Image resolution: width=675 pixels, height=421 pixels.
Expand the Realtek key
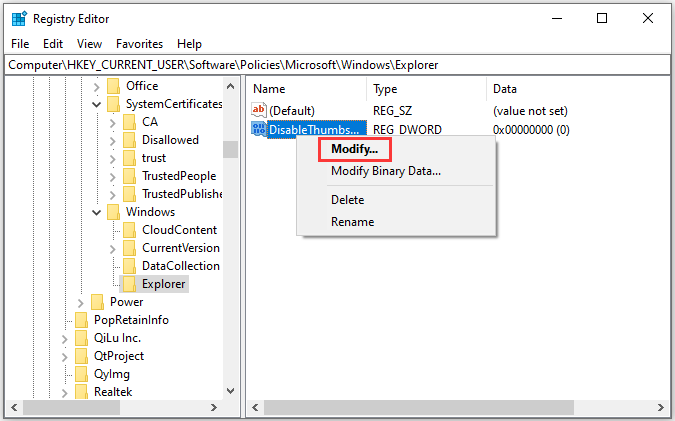(65, 393)
